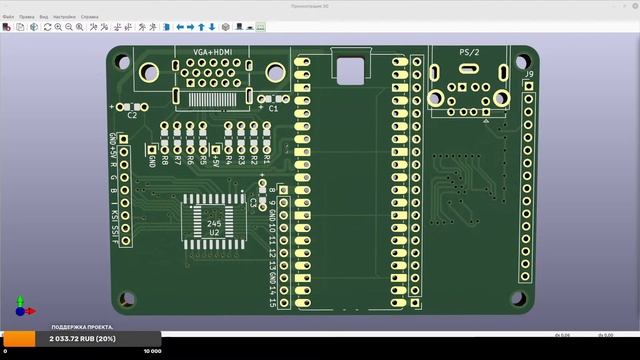
Task: Move board up with blue arrow
Action: (x=201, y=27)
